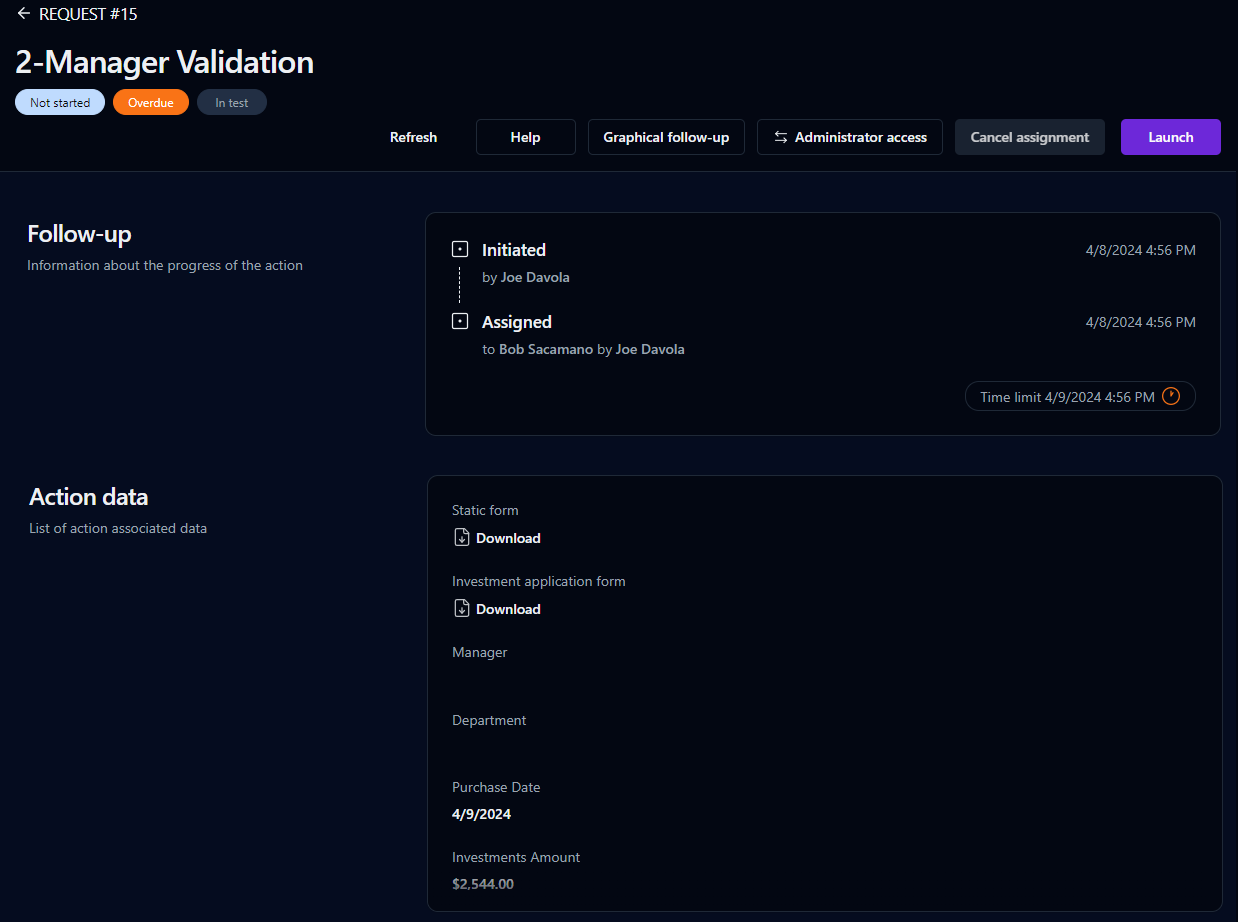Click the Static form download file icon
Viewport: 1238px width, 922px height.
pos(462,538)
